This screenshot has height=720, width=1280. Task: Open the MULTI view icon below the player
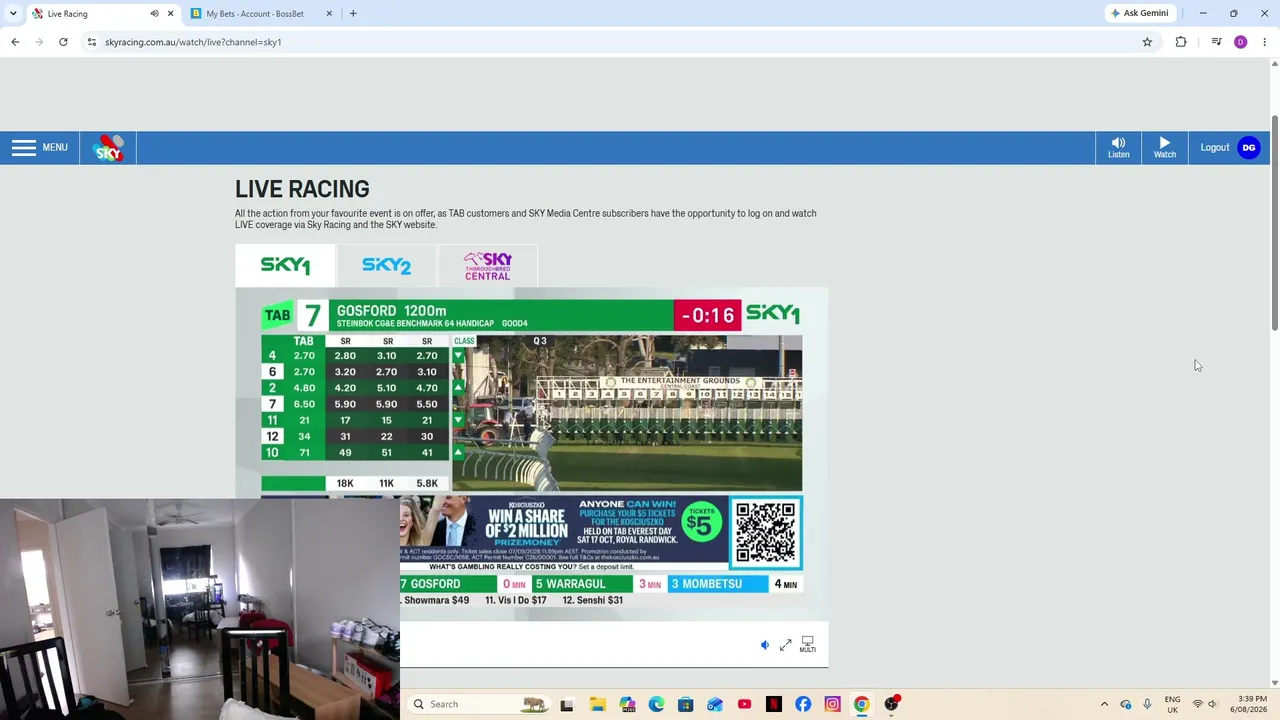click(807, 645)
